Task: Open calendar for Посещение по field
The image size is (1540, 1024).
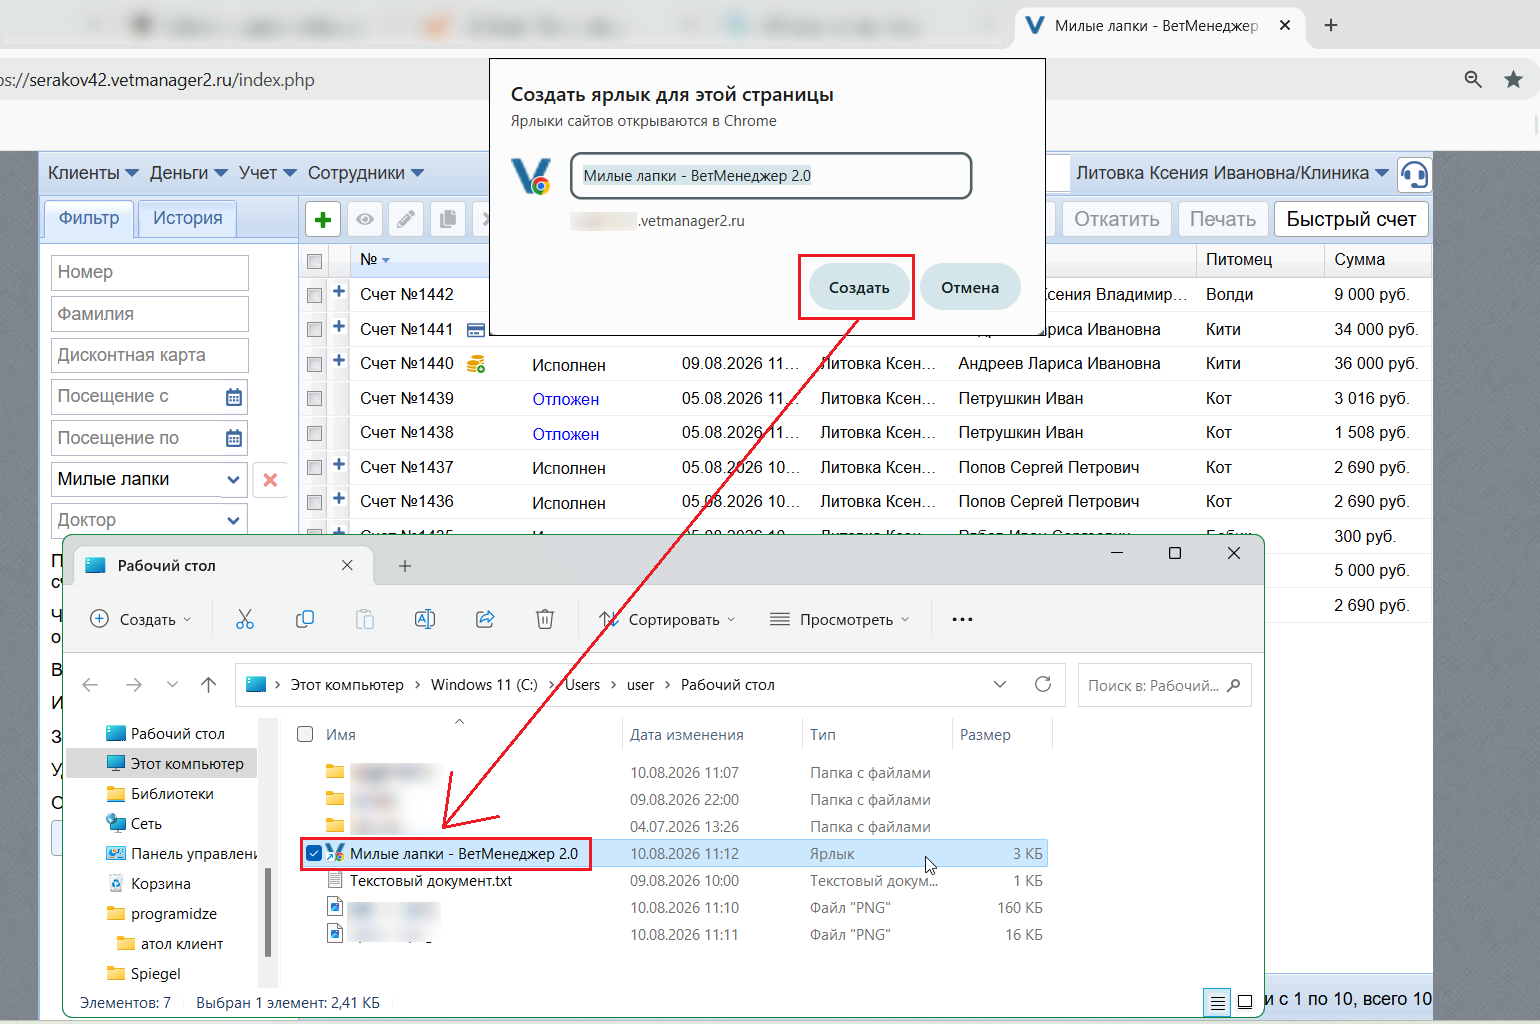Action: [x=233, y=438]
